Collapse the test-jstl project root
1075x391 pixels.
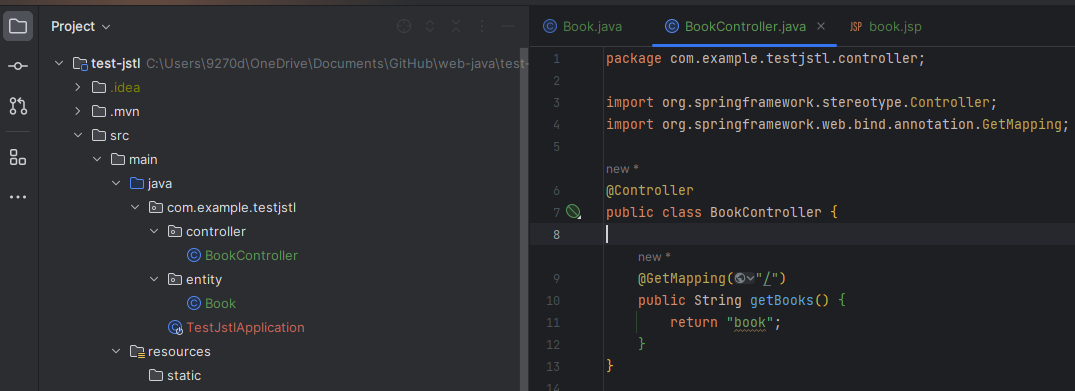click(58, 64)
